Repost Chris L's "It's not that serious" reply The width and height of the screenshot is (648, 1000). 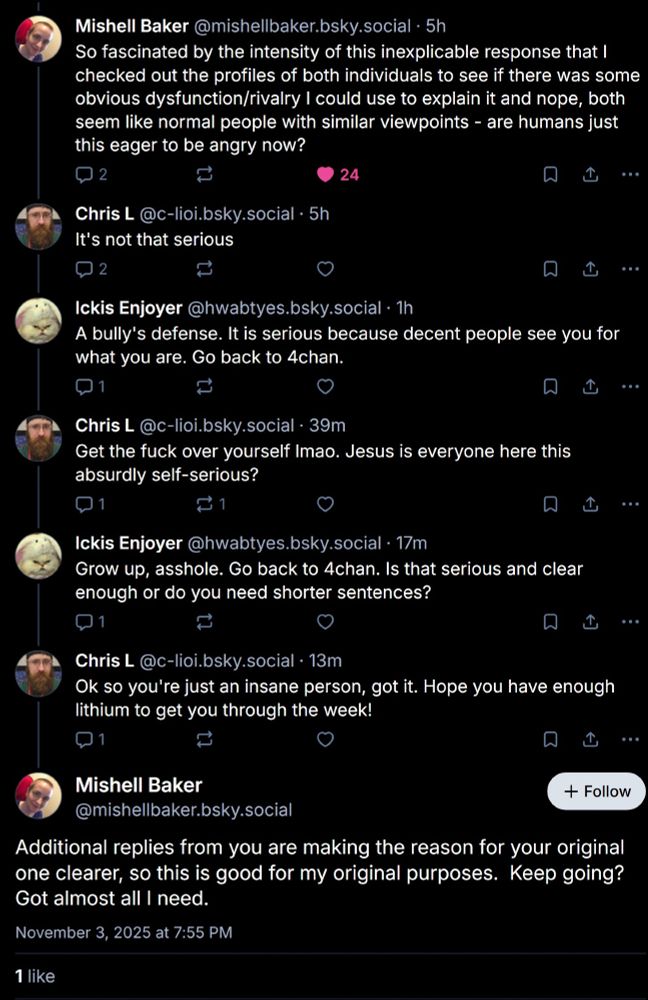coord(205,268)
